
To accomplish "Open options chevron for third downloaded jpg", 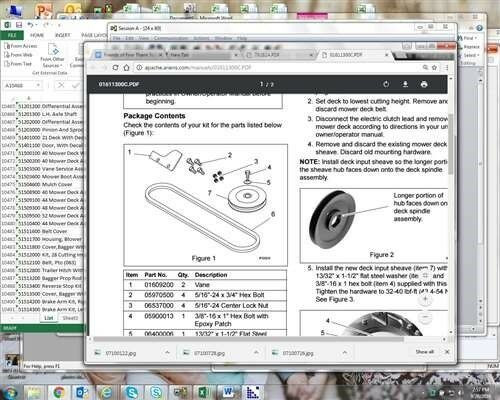I will pyautogui.click(x=345, y=352).
